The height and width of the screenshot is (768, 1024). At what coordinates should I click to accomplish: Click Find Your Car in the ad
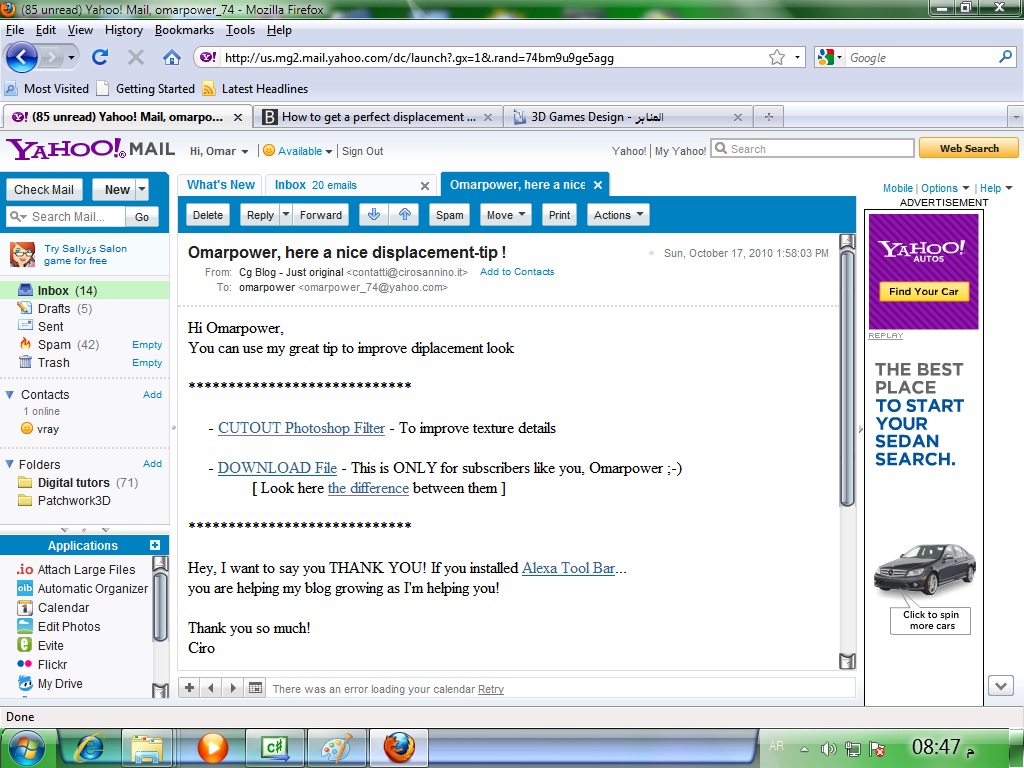[x=923, y=291]
